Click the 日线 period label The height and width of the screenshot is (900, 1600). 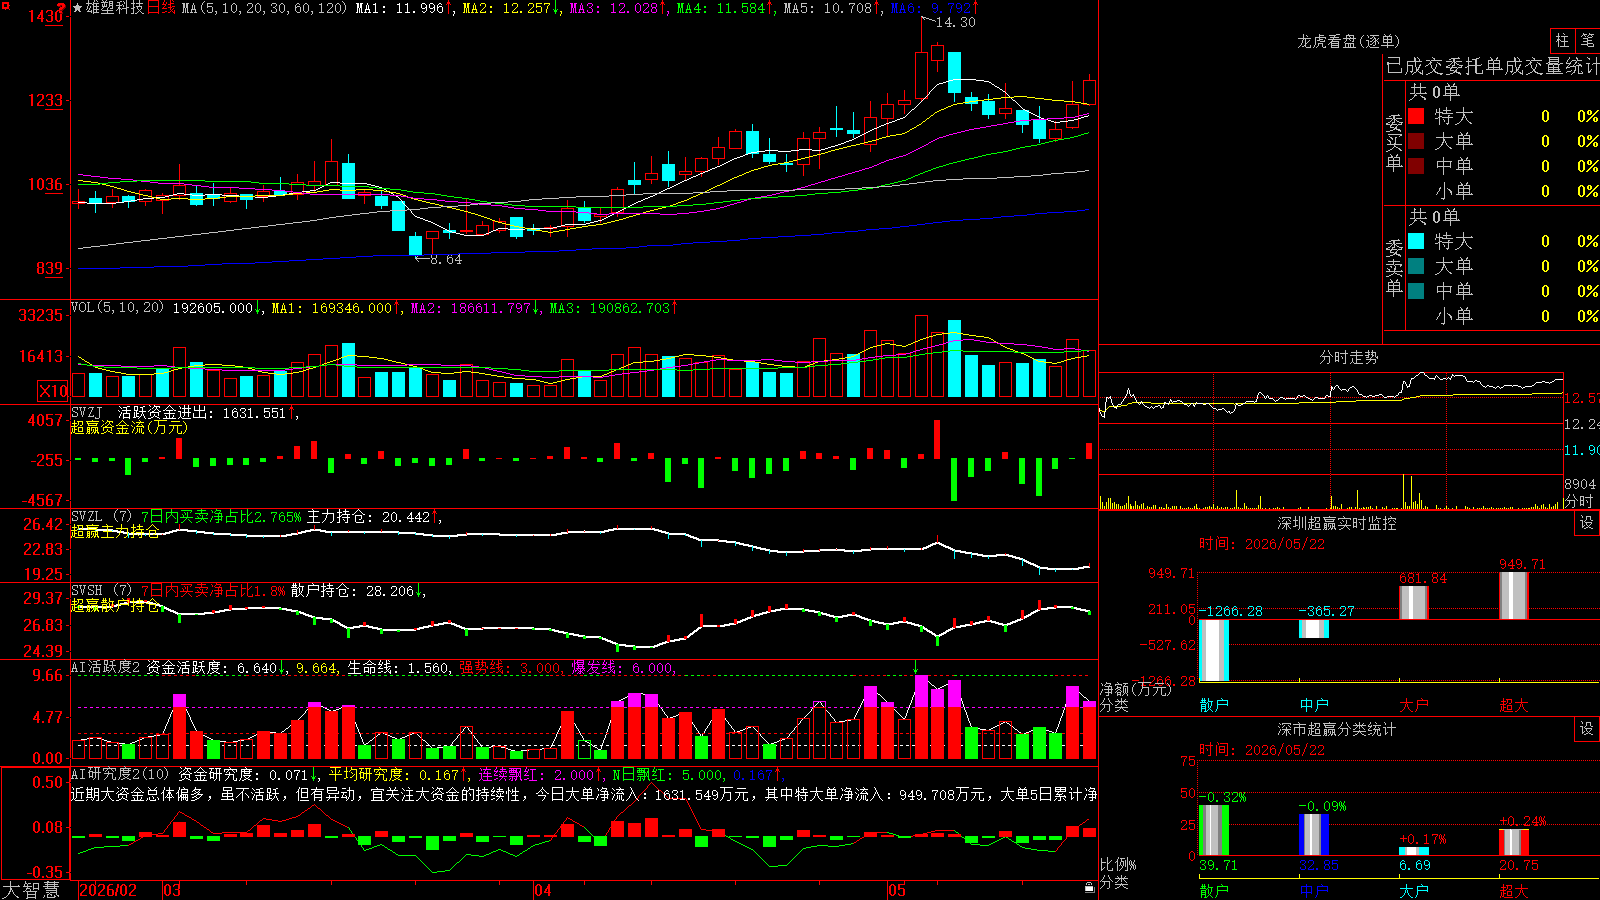(161, 8)
